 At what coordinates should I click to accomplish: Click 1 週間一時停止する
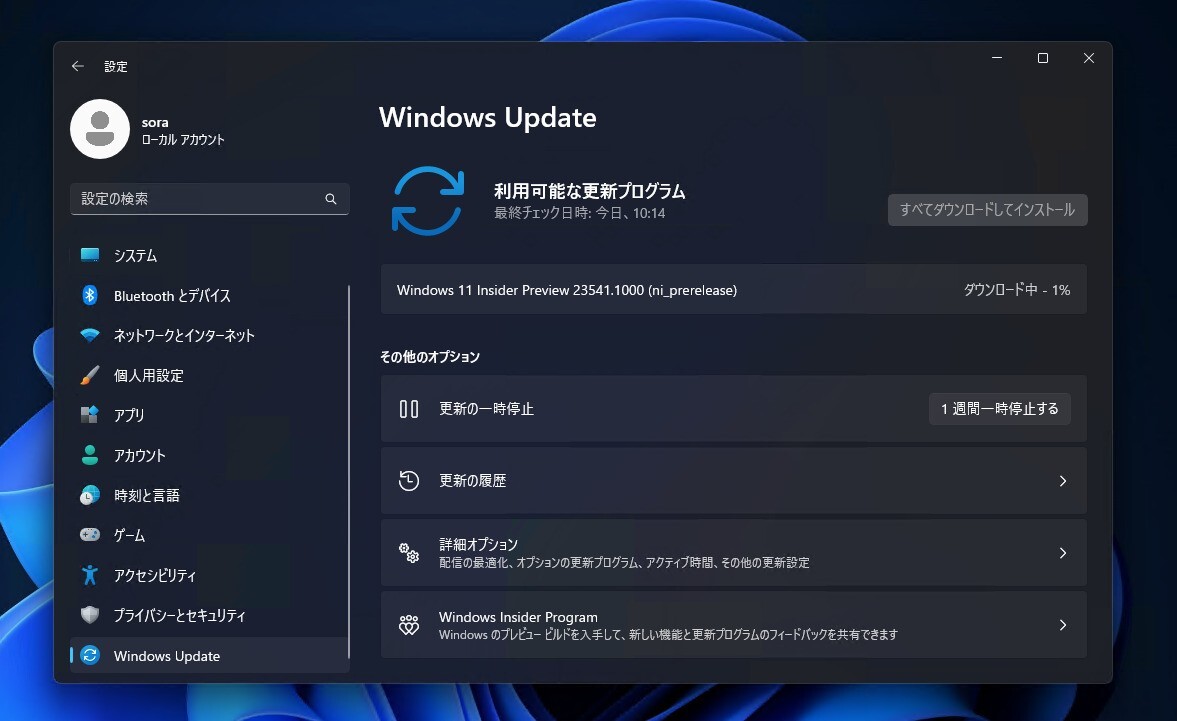[x=999, y=408]
